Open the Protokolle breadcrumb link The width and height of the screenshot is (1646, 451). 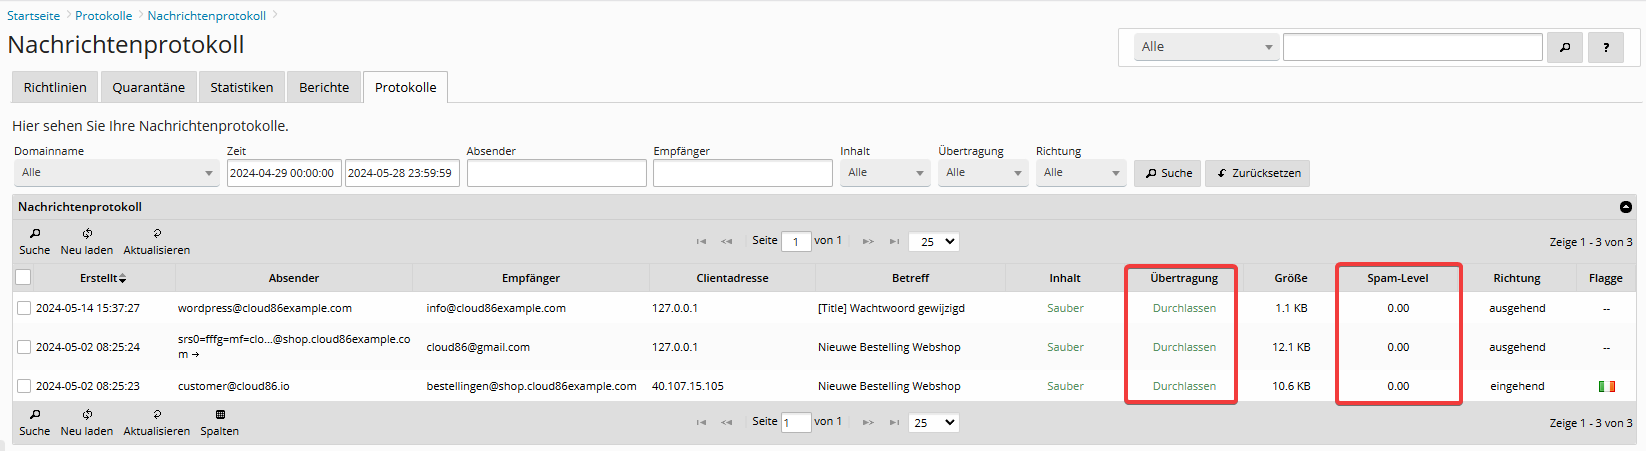pyautogui.click(x=103, y=16)
